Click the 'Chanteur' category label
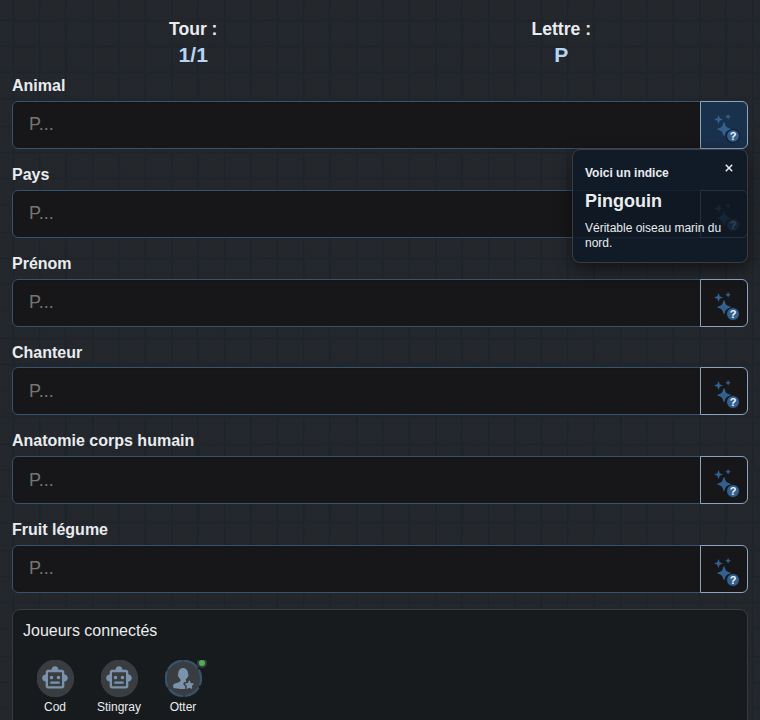The width and height of the screenshot is (760, 720). point(47,352)
